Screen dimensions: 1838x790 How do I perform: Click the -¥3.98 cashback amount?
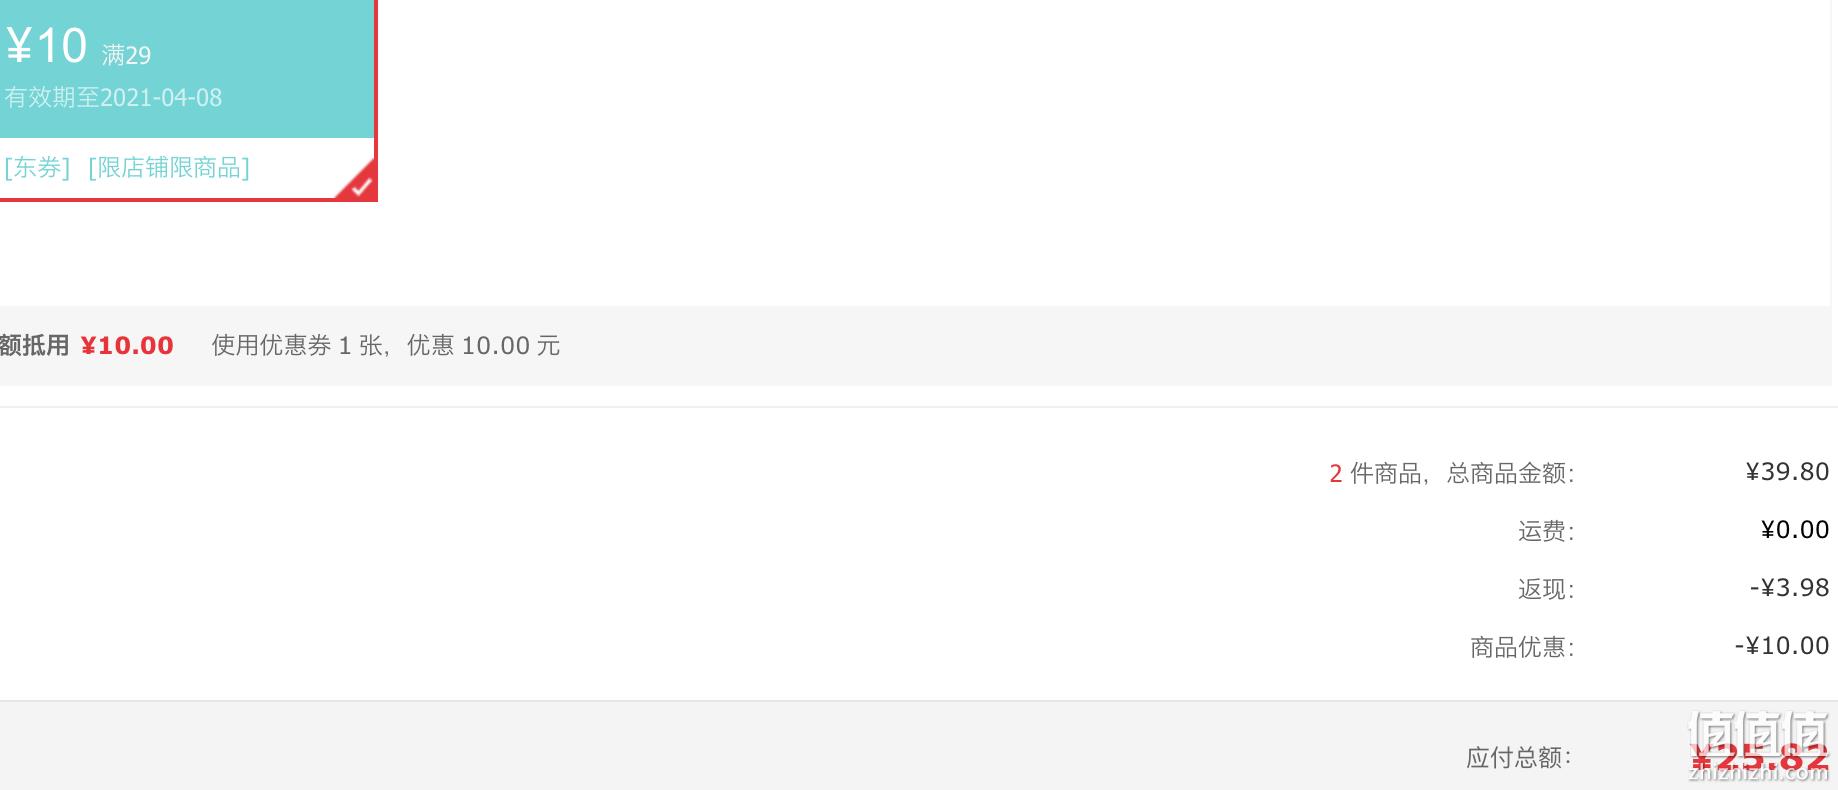point(1789,588)
